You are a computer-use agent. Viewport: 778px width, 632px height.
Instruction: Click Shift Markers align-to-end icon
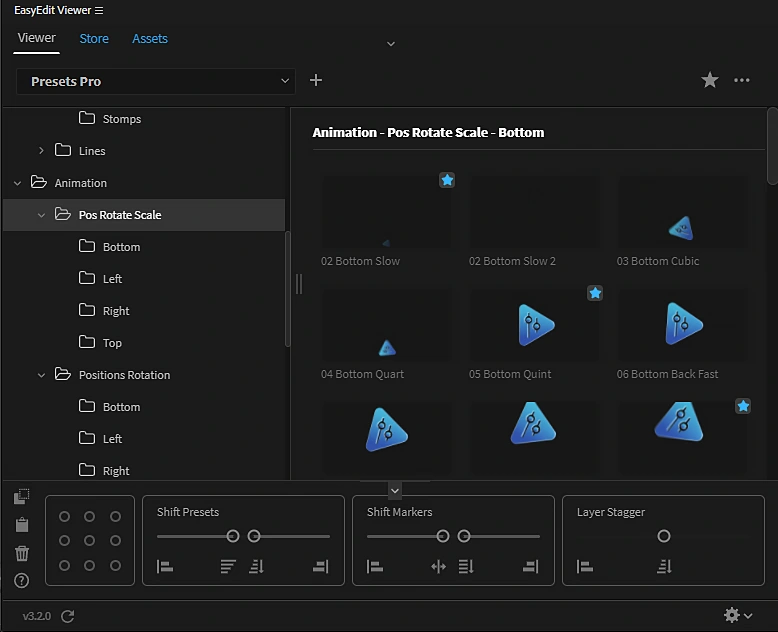[x=530, y=566]
